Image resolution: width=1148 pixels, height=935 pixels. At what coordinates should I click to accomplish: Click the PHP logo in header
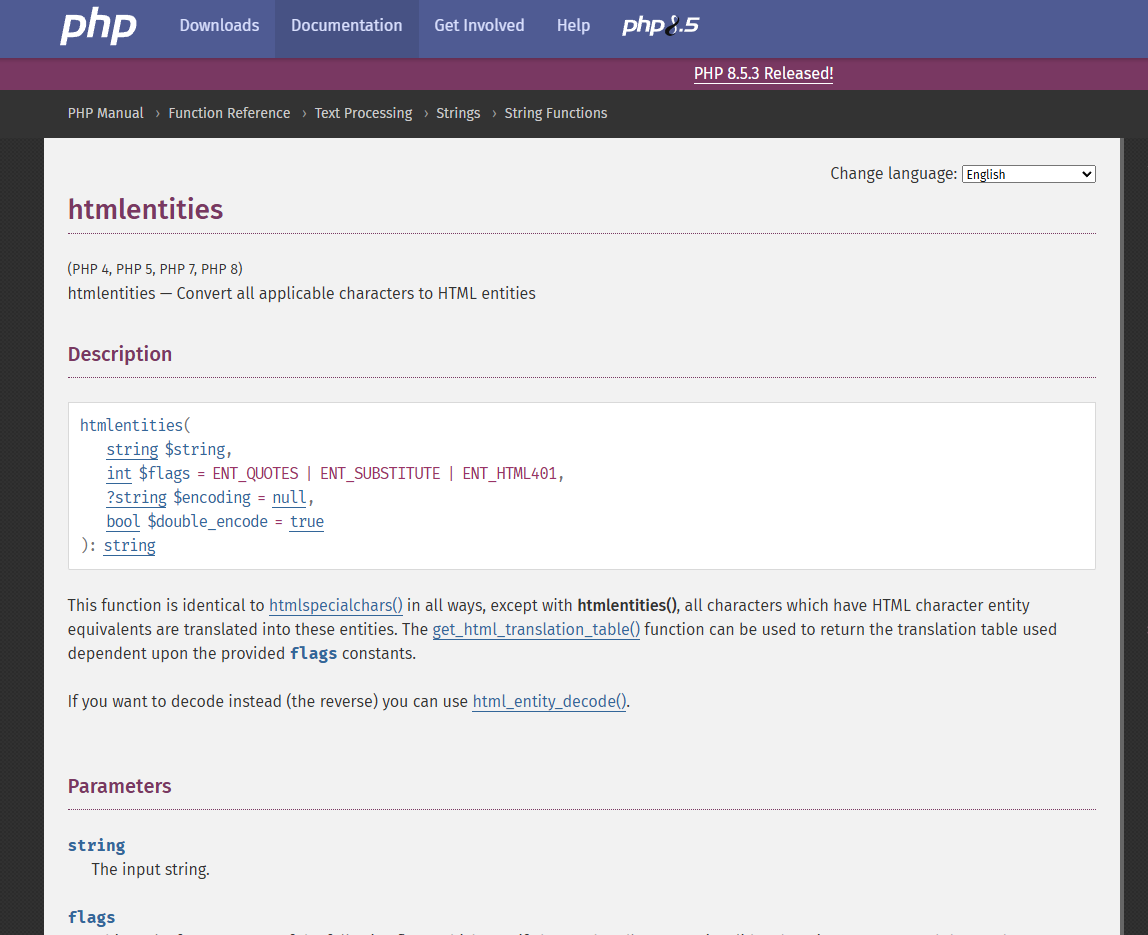pos(98,26)
